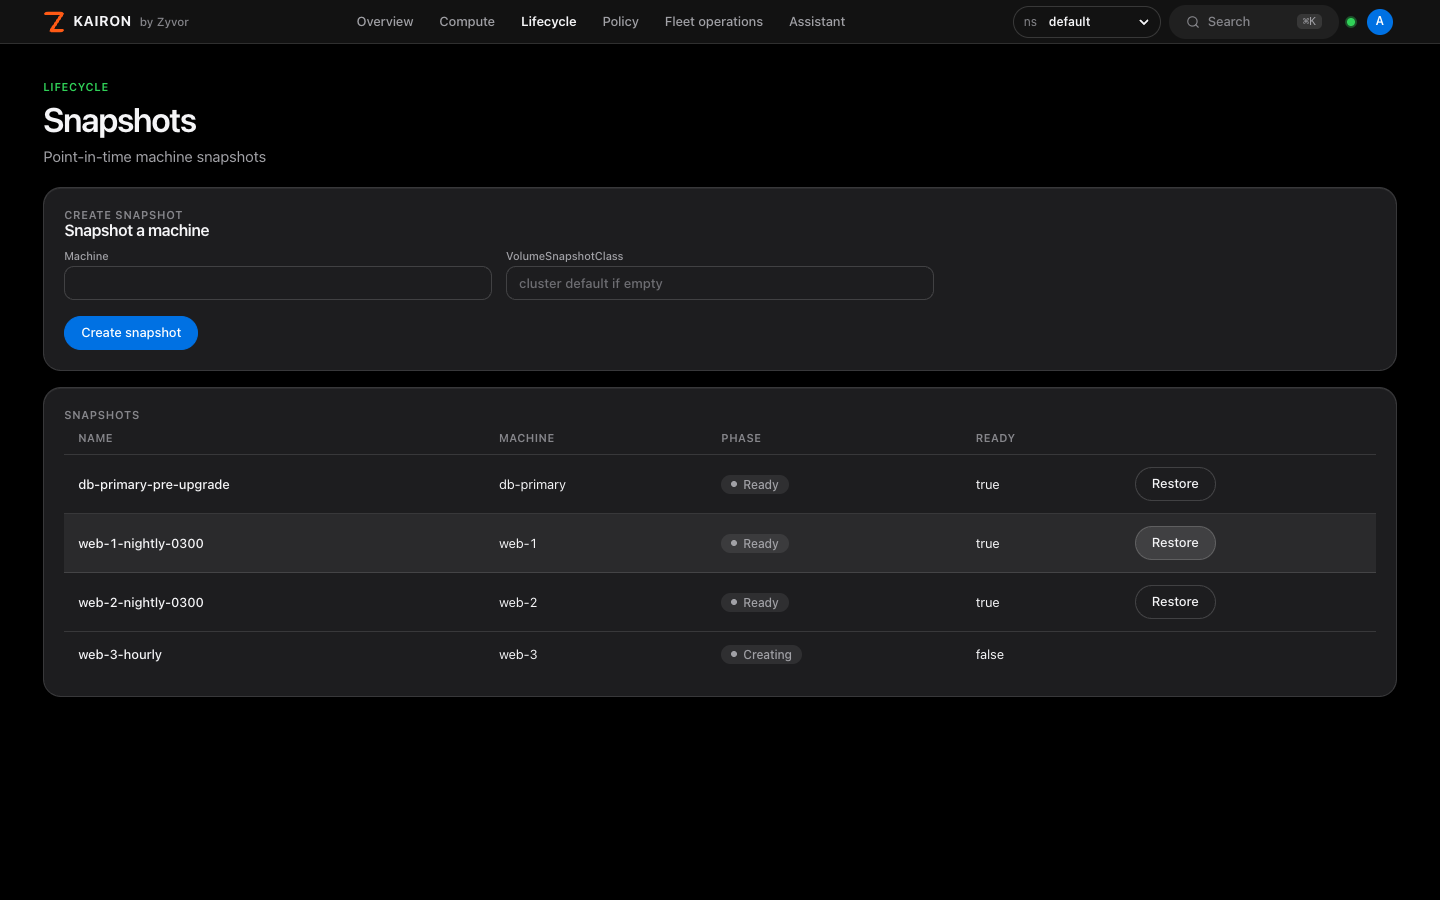Focus the Machine input field
1440x900 pixels.
pos(278,283)
